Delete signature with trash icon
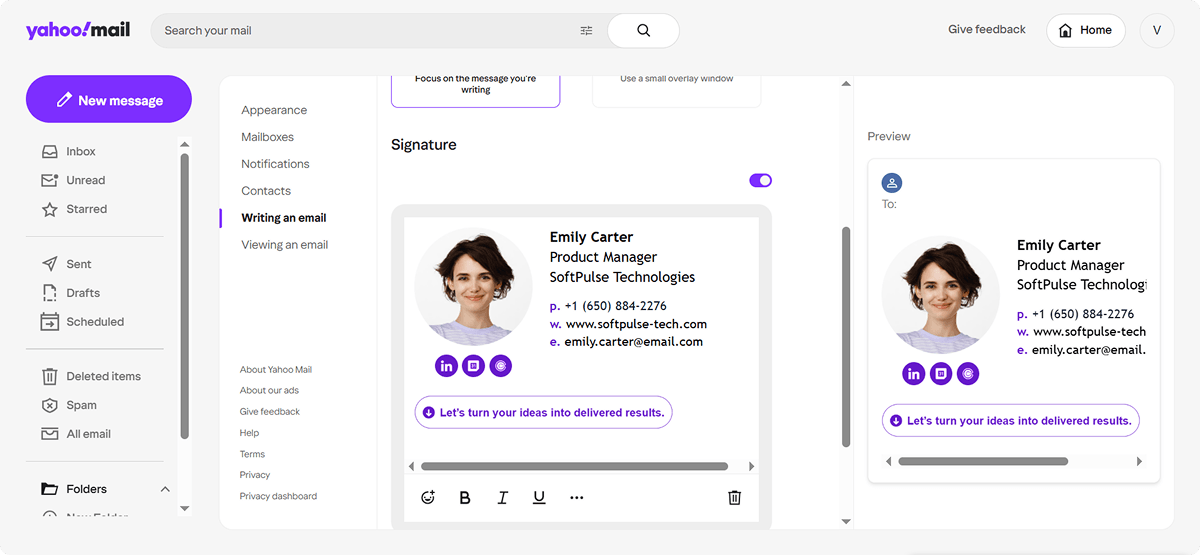The image size is (1200, 555). tap(735, 498)
